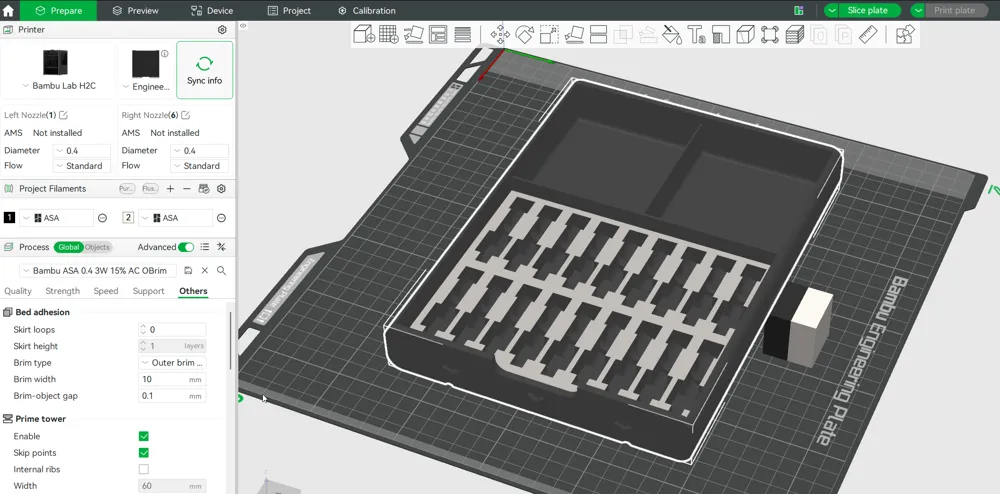The image size is (1000, 494).
Task: Open the color painting bucket tool
Action: (x=672, y=34)
